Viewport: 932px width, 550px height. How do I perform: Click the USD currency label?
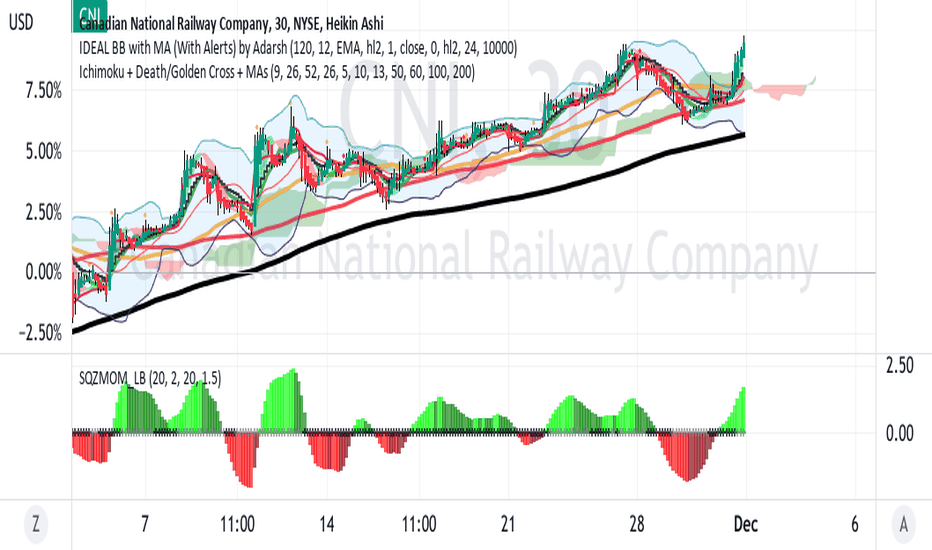pos(21,23)
